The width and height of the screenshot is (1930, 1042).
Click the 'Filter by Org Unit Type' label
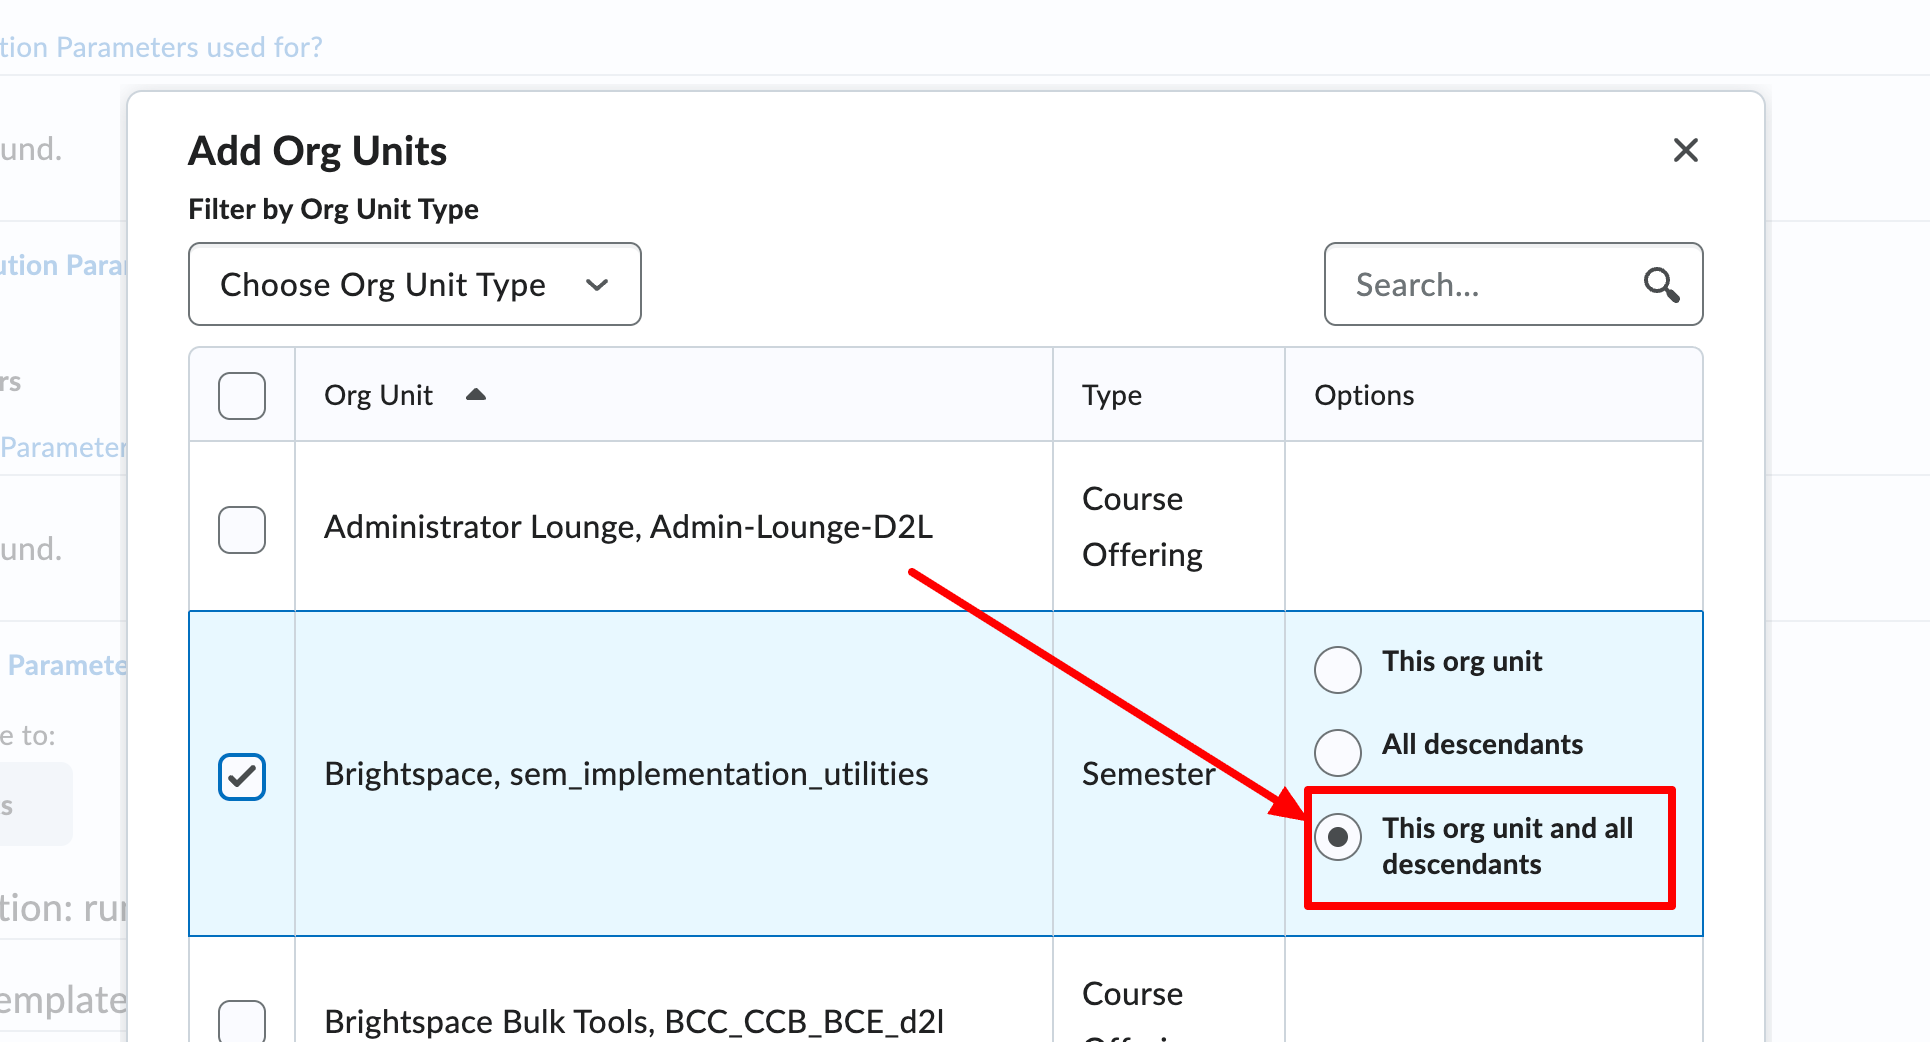click(x=333, y=209)
